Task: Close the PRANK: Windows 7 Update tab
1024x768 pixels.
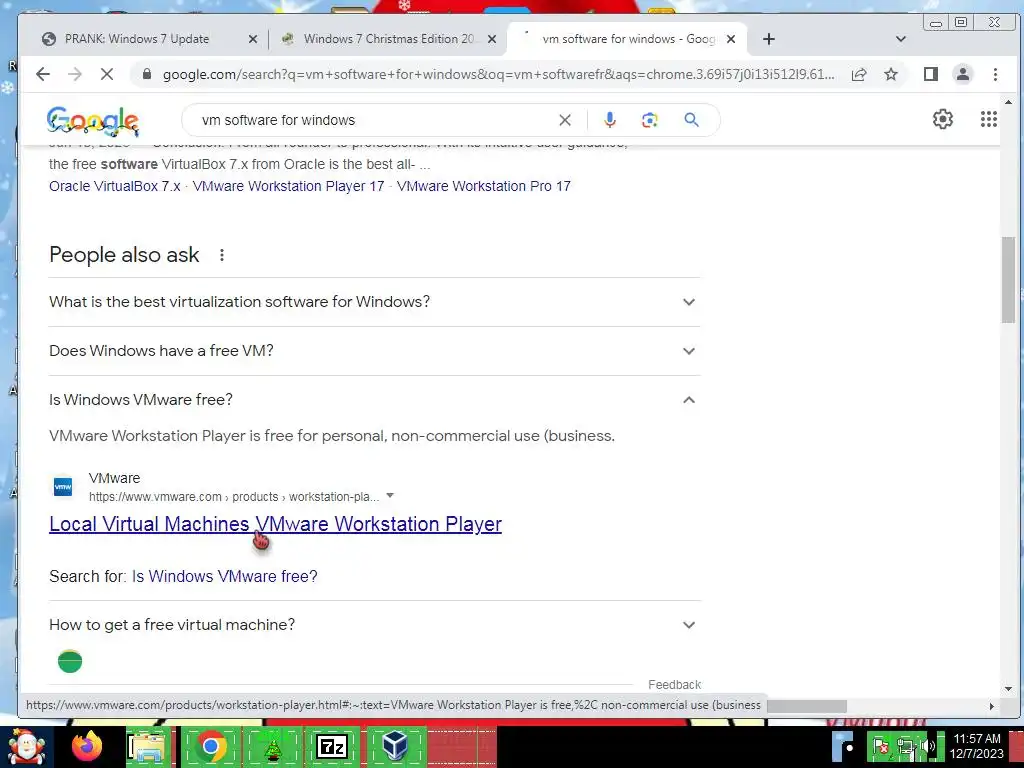Action: tap(253, 39)
